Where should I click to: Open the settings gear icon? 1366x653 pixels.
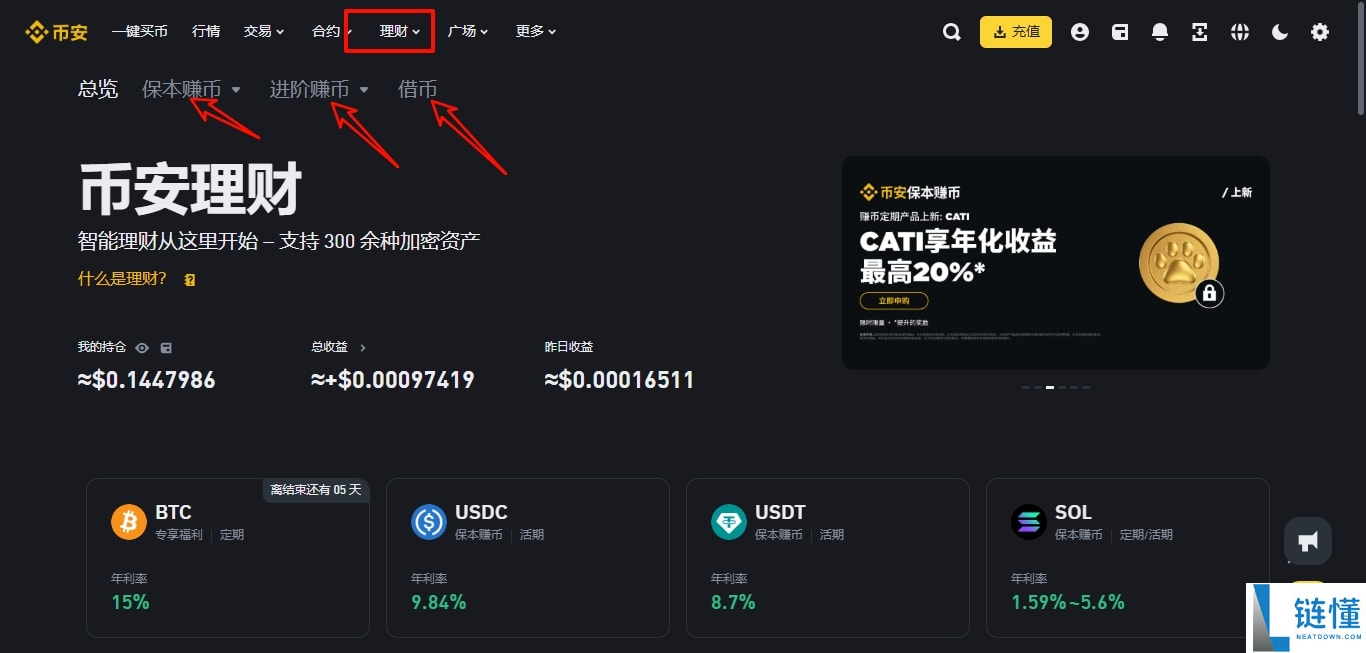(1320, 32)
